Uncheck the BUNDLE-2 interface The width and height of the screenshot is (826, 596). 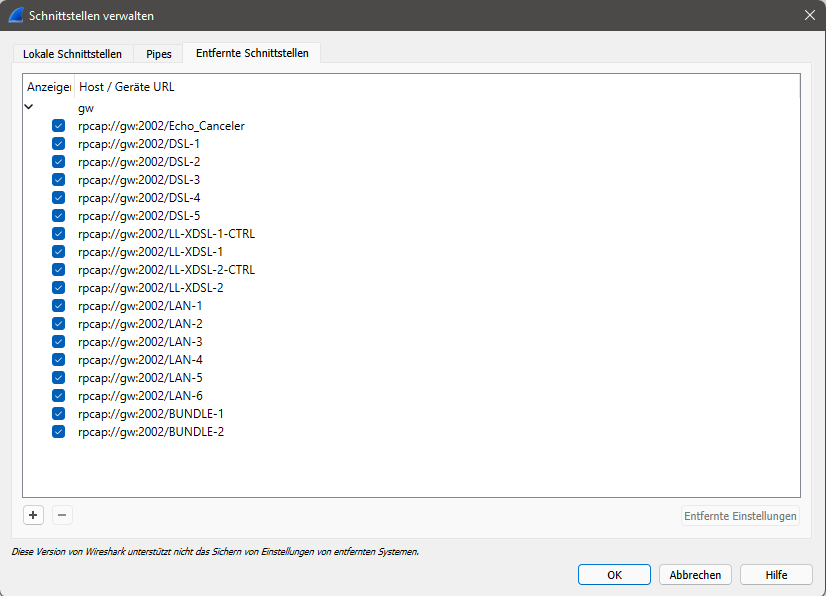pyautogui.click(x=58, y=432)
